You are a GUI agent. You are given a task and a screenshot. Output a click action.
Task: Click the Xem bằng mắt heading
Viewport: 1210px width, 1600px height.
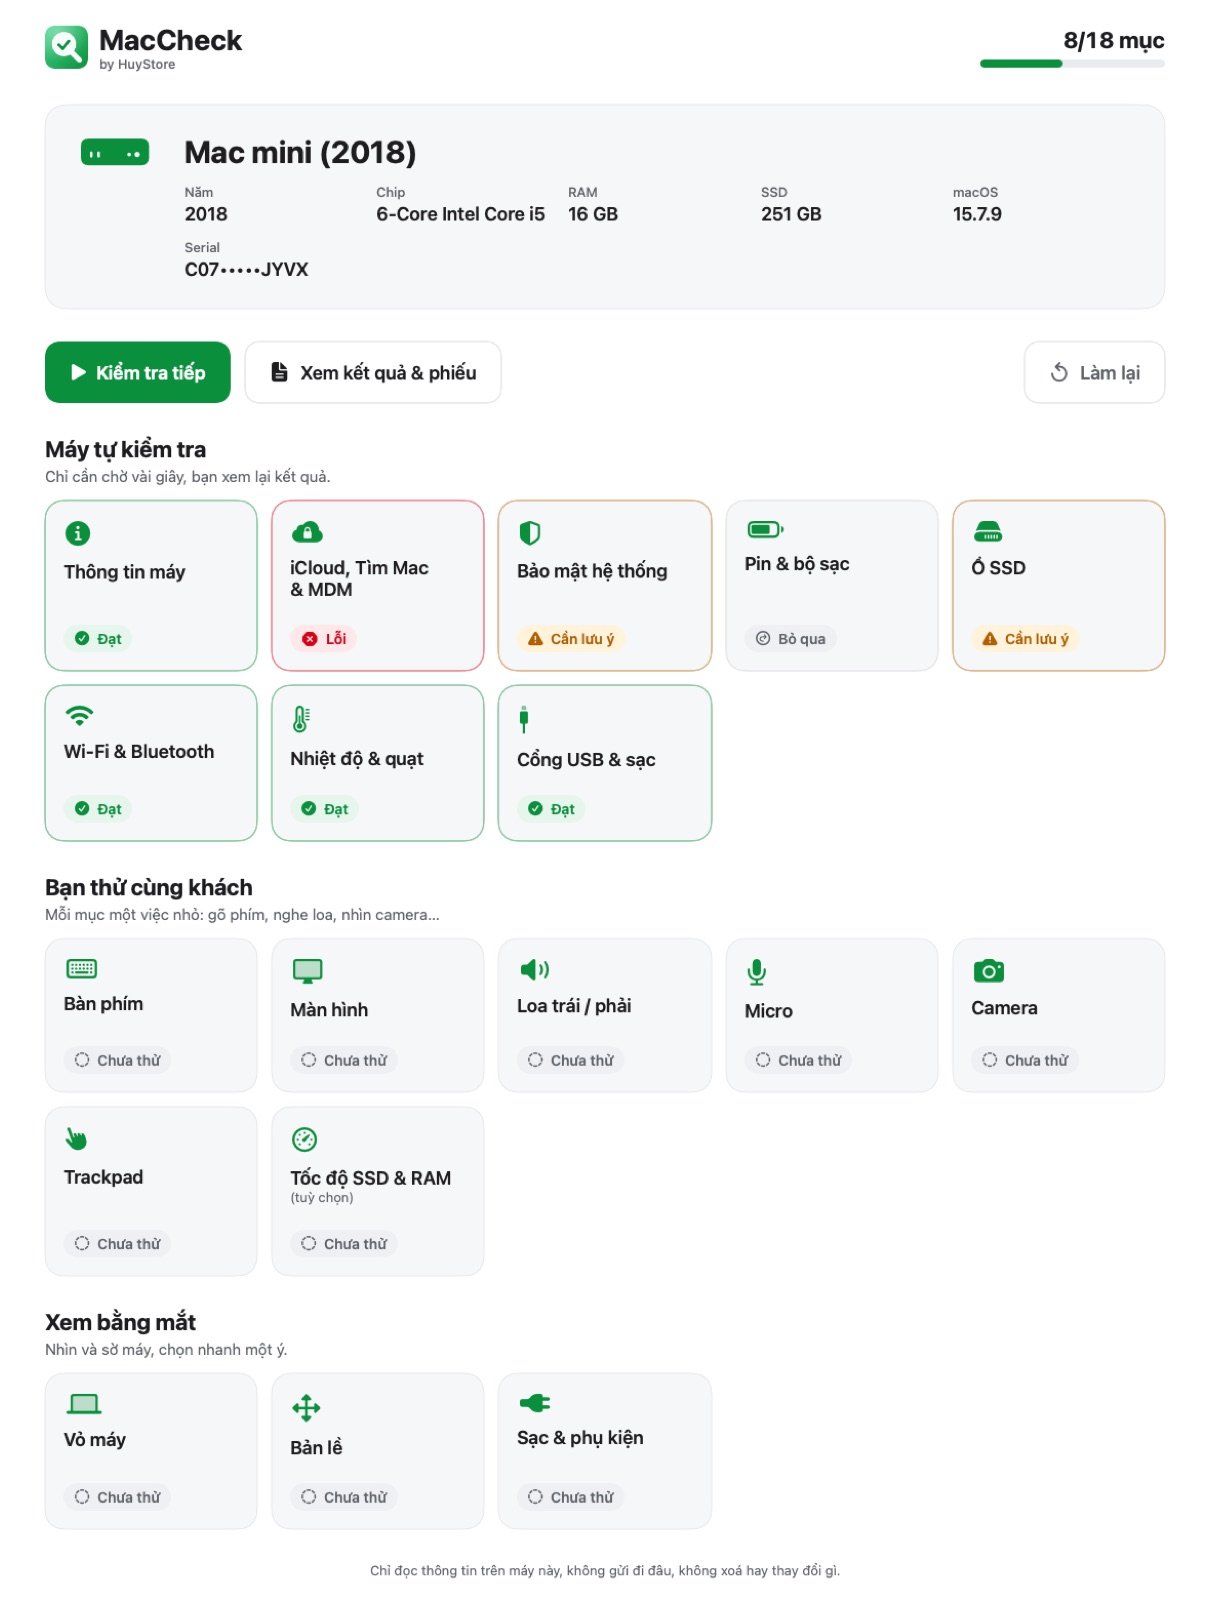(121, 1322)
